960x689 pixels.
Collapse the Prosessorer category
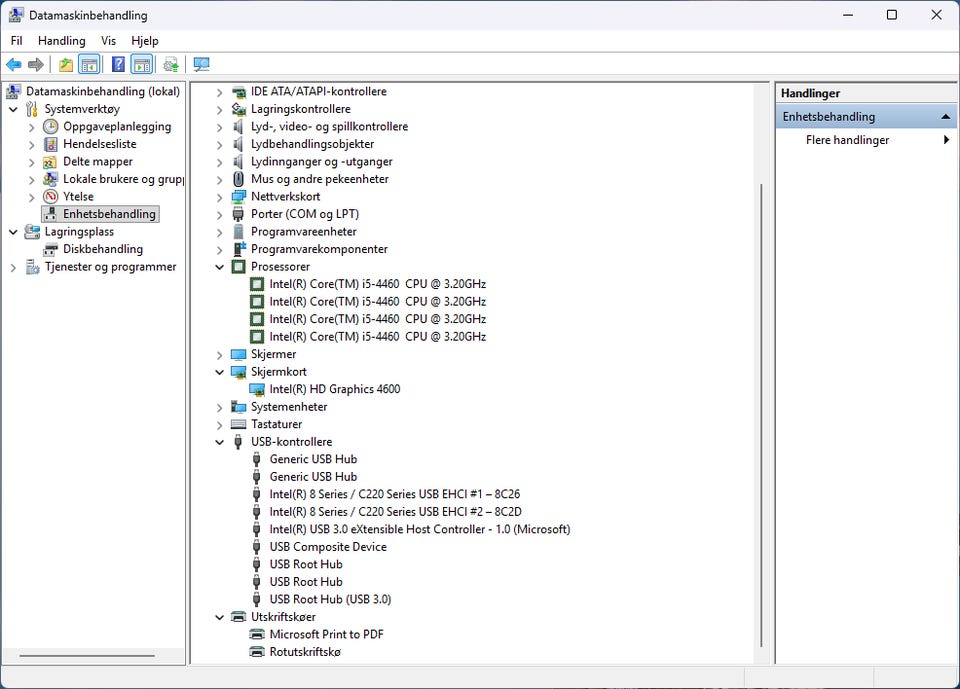coord(219,267)
